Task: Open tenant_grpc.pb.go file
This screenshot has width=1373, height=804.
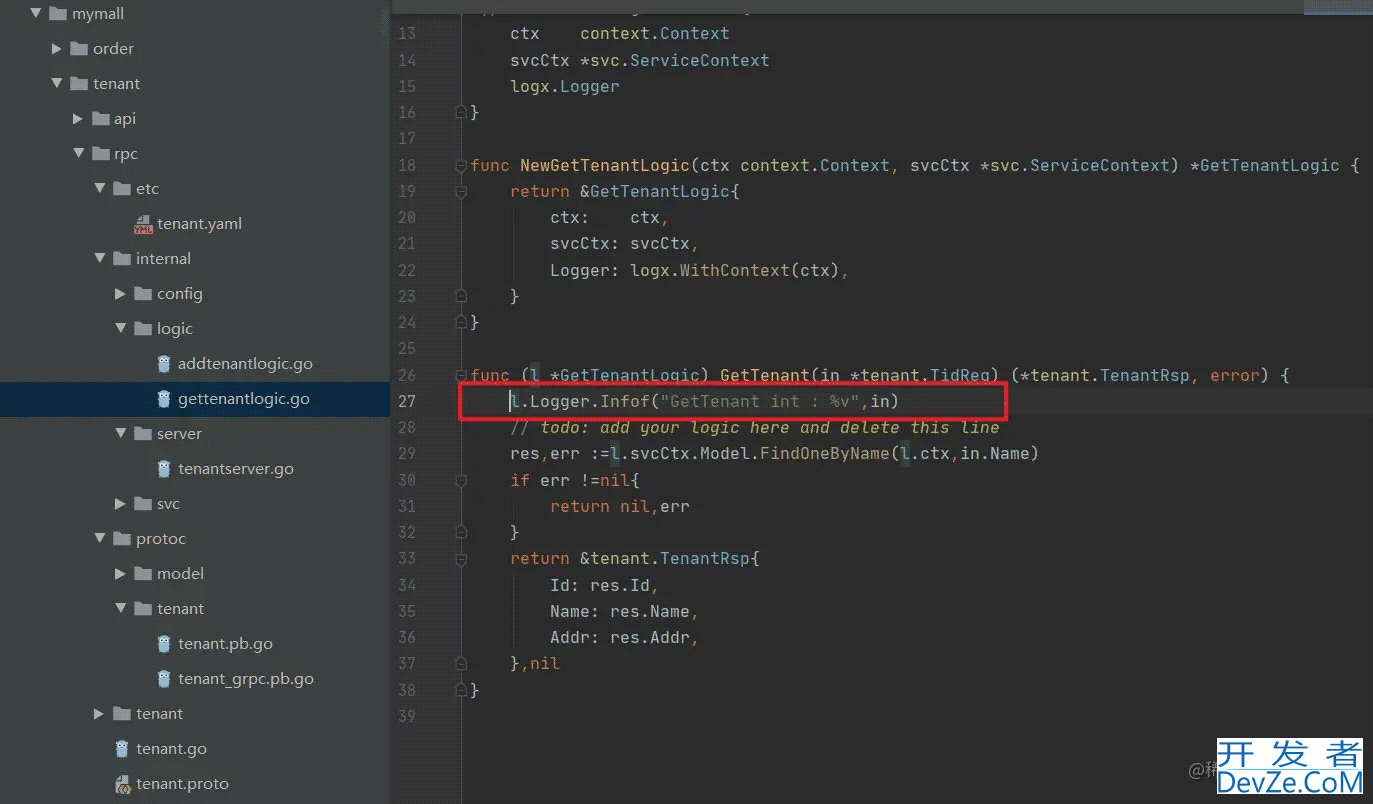Action: (x=246, y=679)
